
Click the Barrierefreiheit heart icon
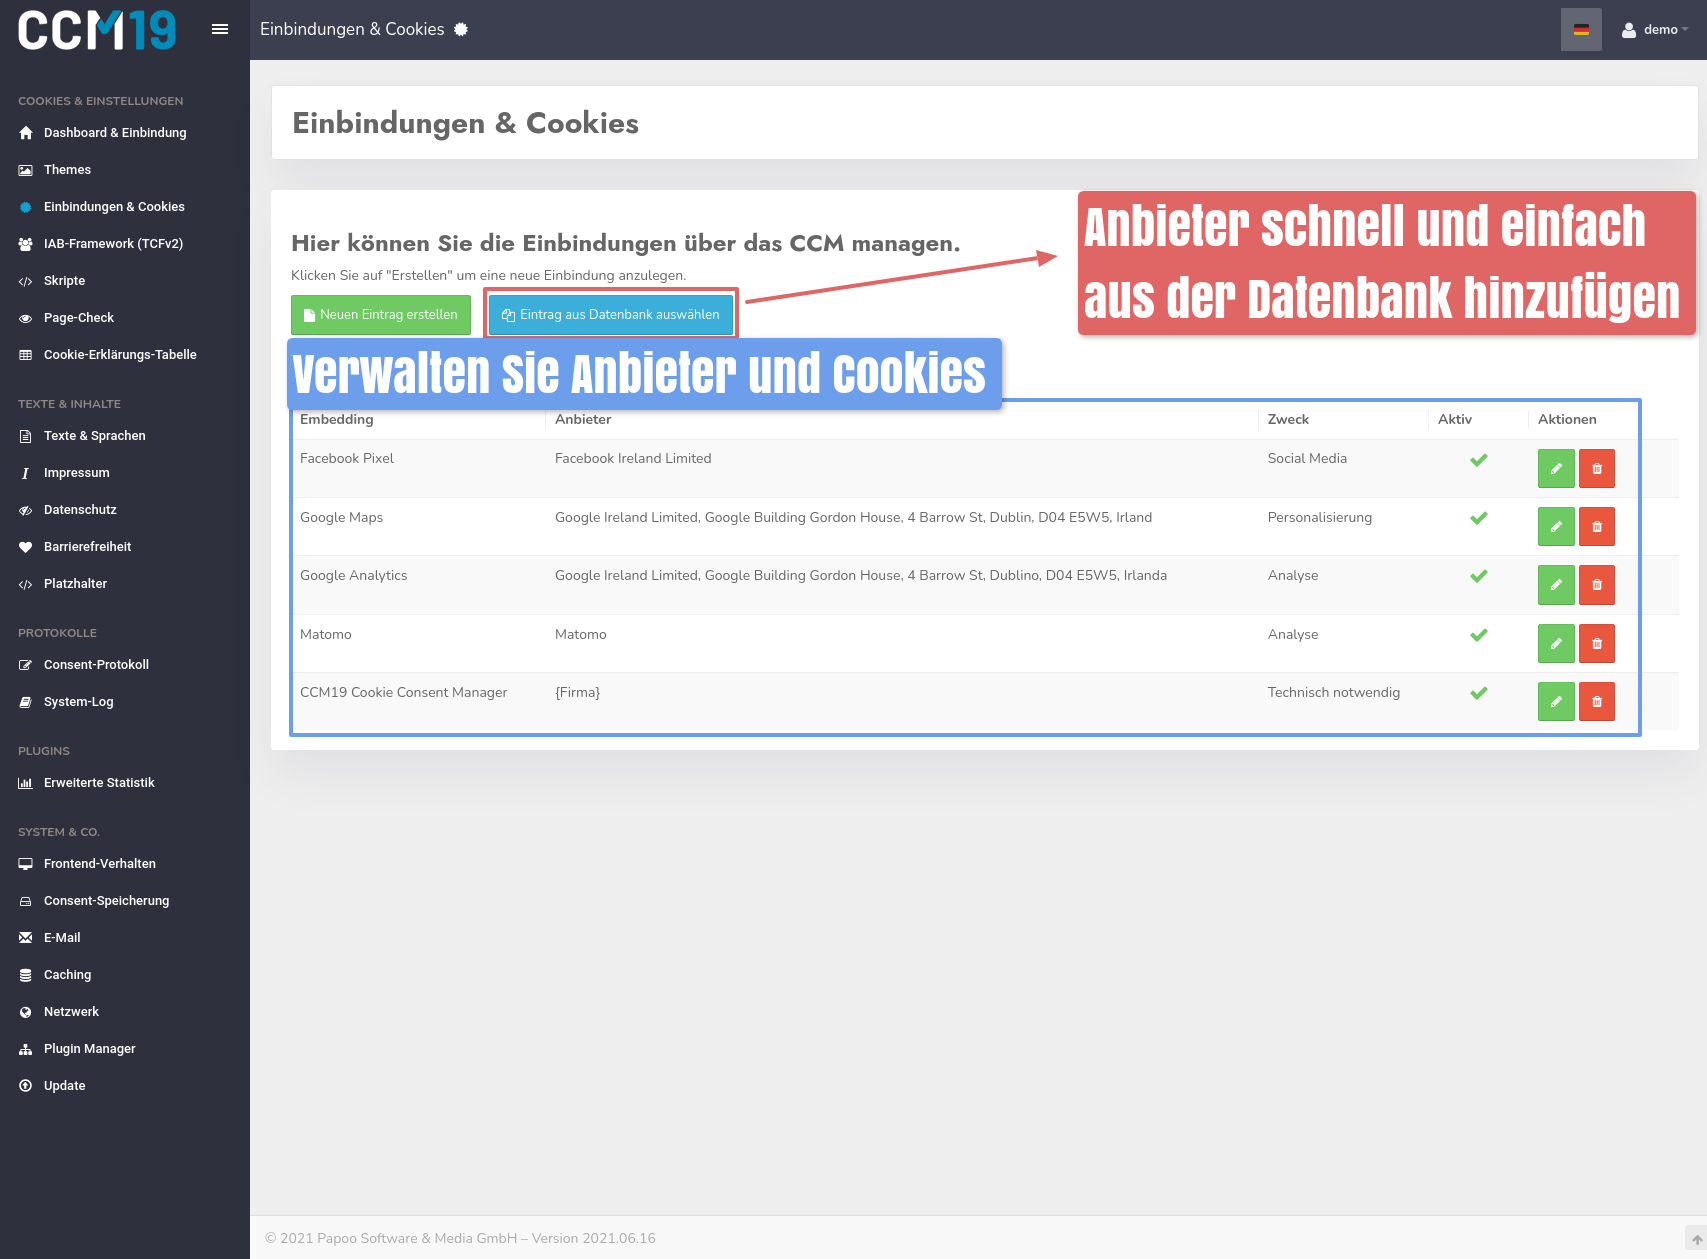pyautogui.click(x=26, y=547)
